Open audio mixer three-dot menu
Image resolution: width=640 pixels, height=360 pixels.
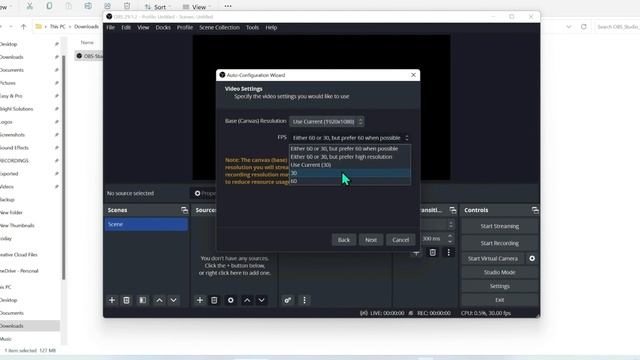(304, 300)
